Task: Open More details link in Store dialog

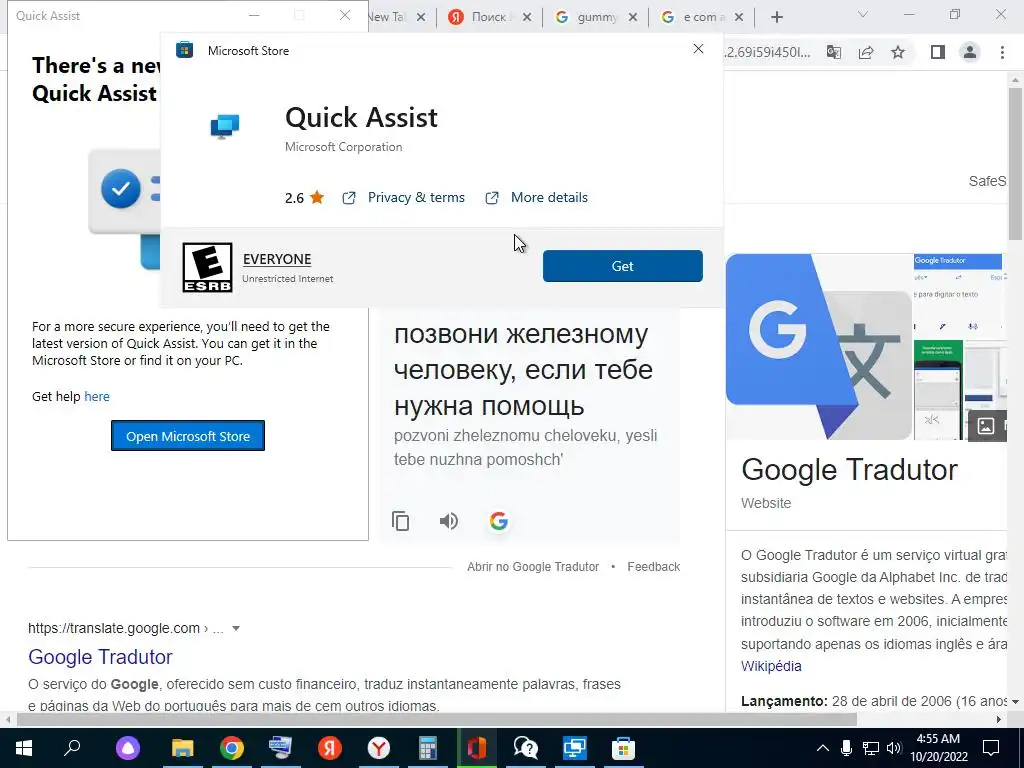Action: point(549,197)
